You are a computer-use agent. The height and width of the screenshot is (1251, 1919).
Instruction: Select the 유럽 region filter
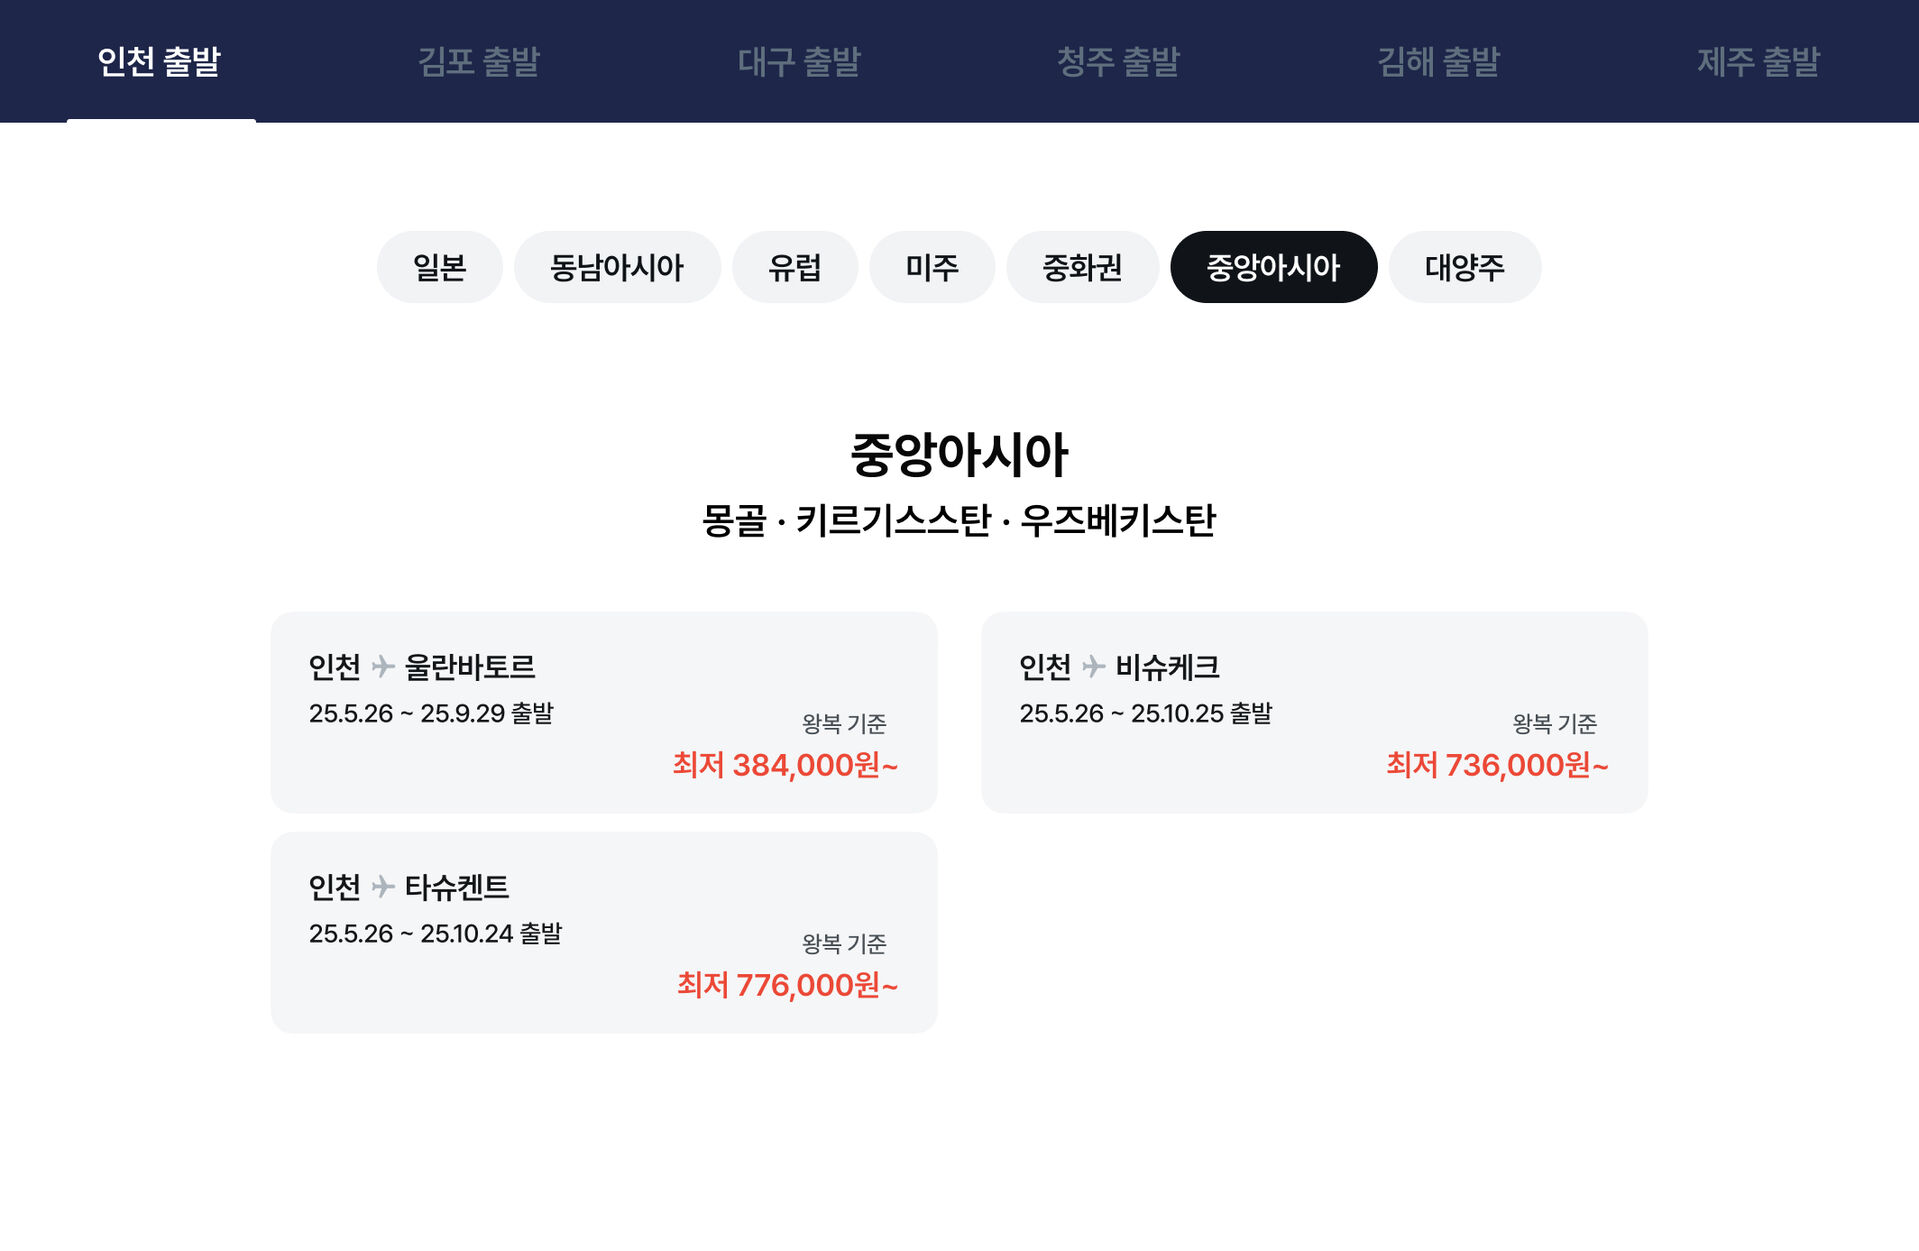(x=795, y=267)
